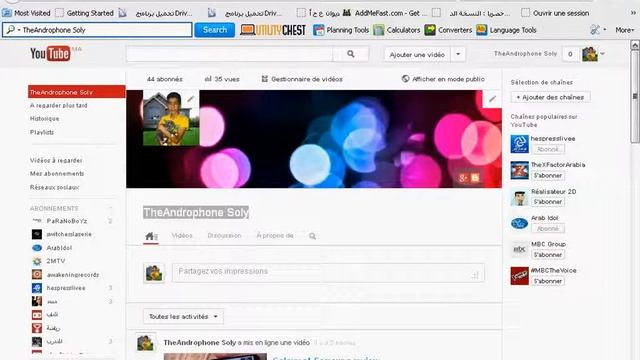Open Most Visited bookmarks
Viewport: 640px width, 360px height.
[26, 13]
